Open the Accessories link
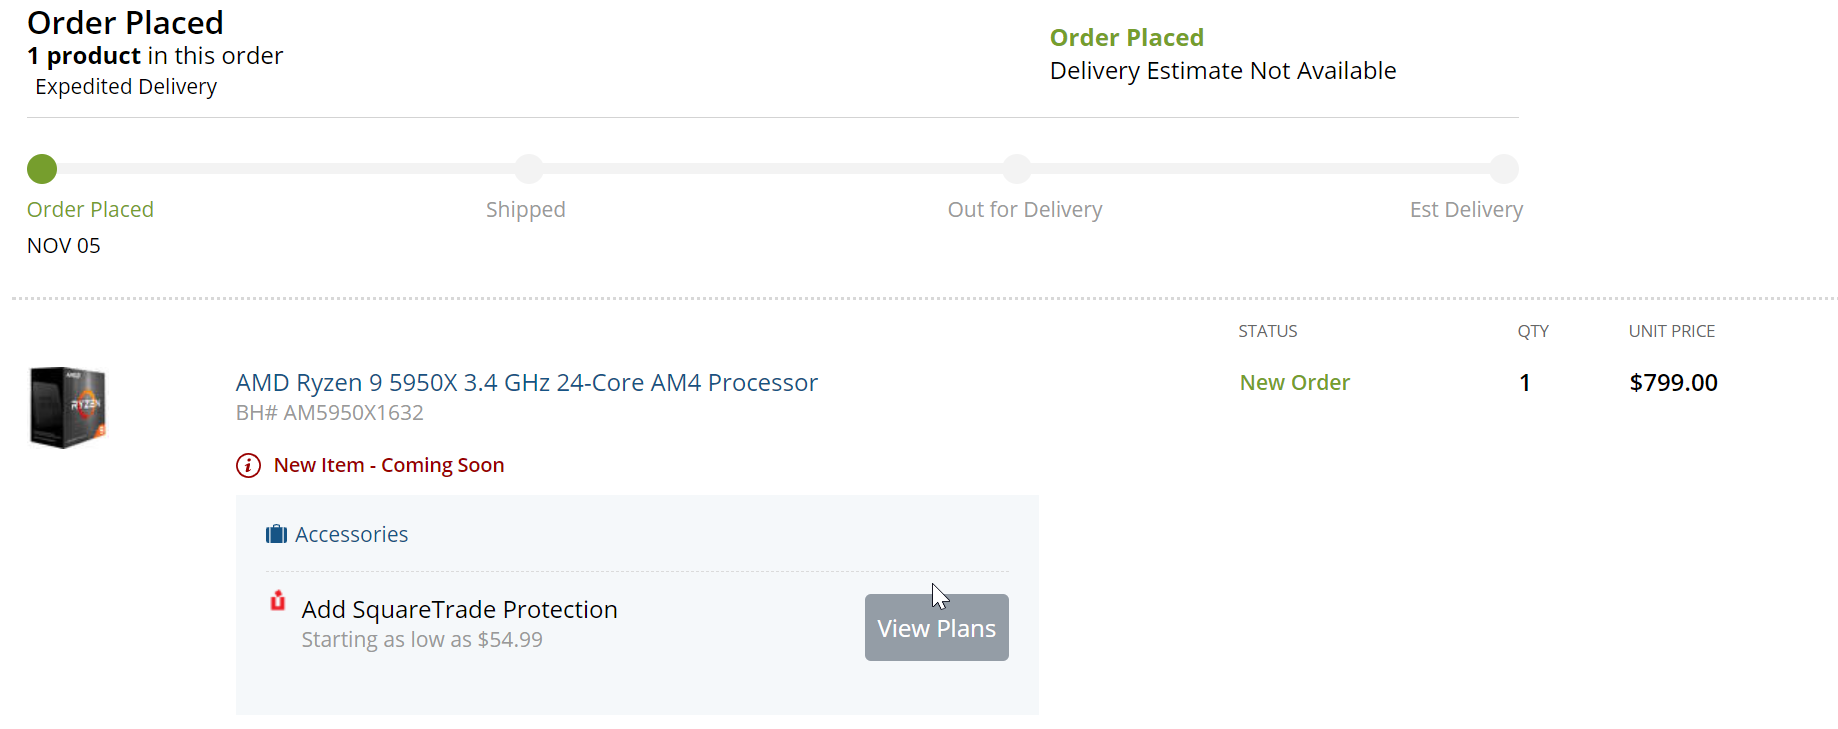This screenshot has height=729, width=1838. tap(351, 534)
